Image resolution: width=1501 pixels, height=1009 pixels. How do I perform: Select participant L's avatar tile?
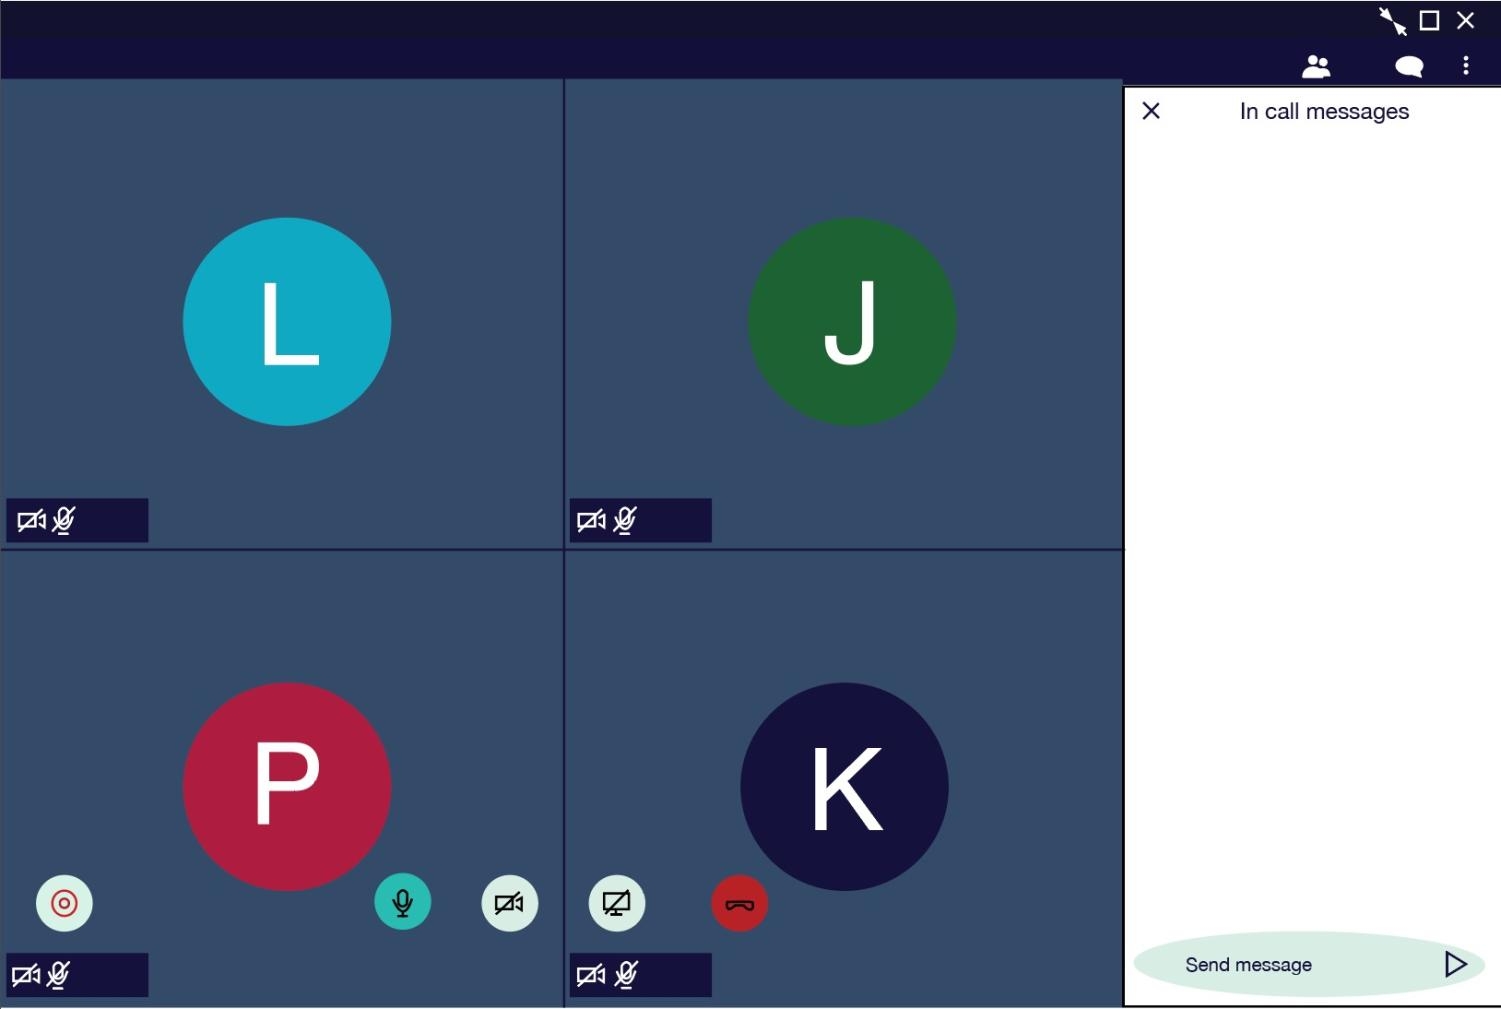[x=287, y=322]
